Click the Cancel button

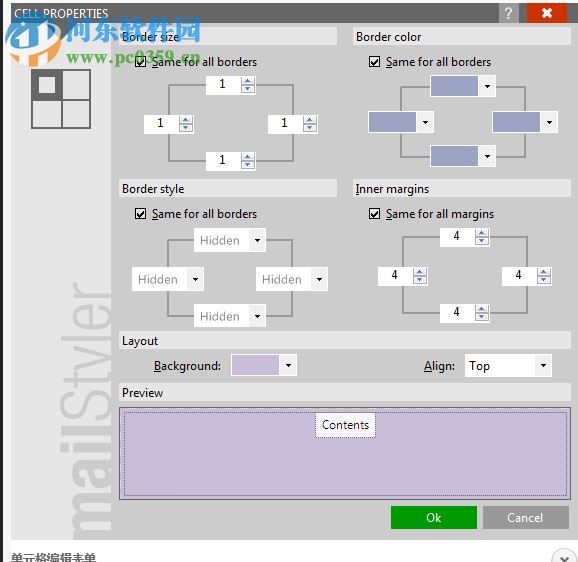click(526, 517)
